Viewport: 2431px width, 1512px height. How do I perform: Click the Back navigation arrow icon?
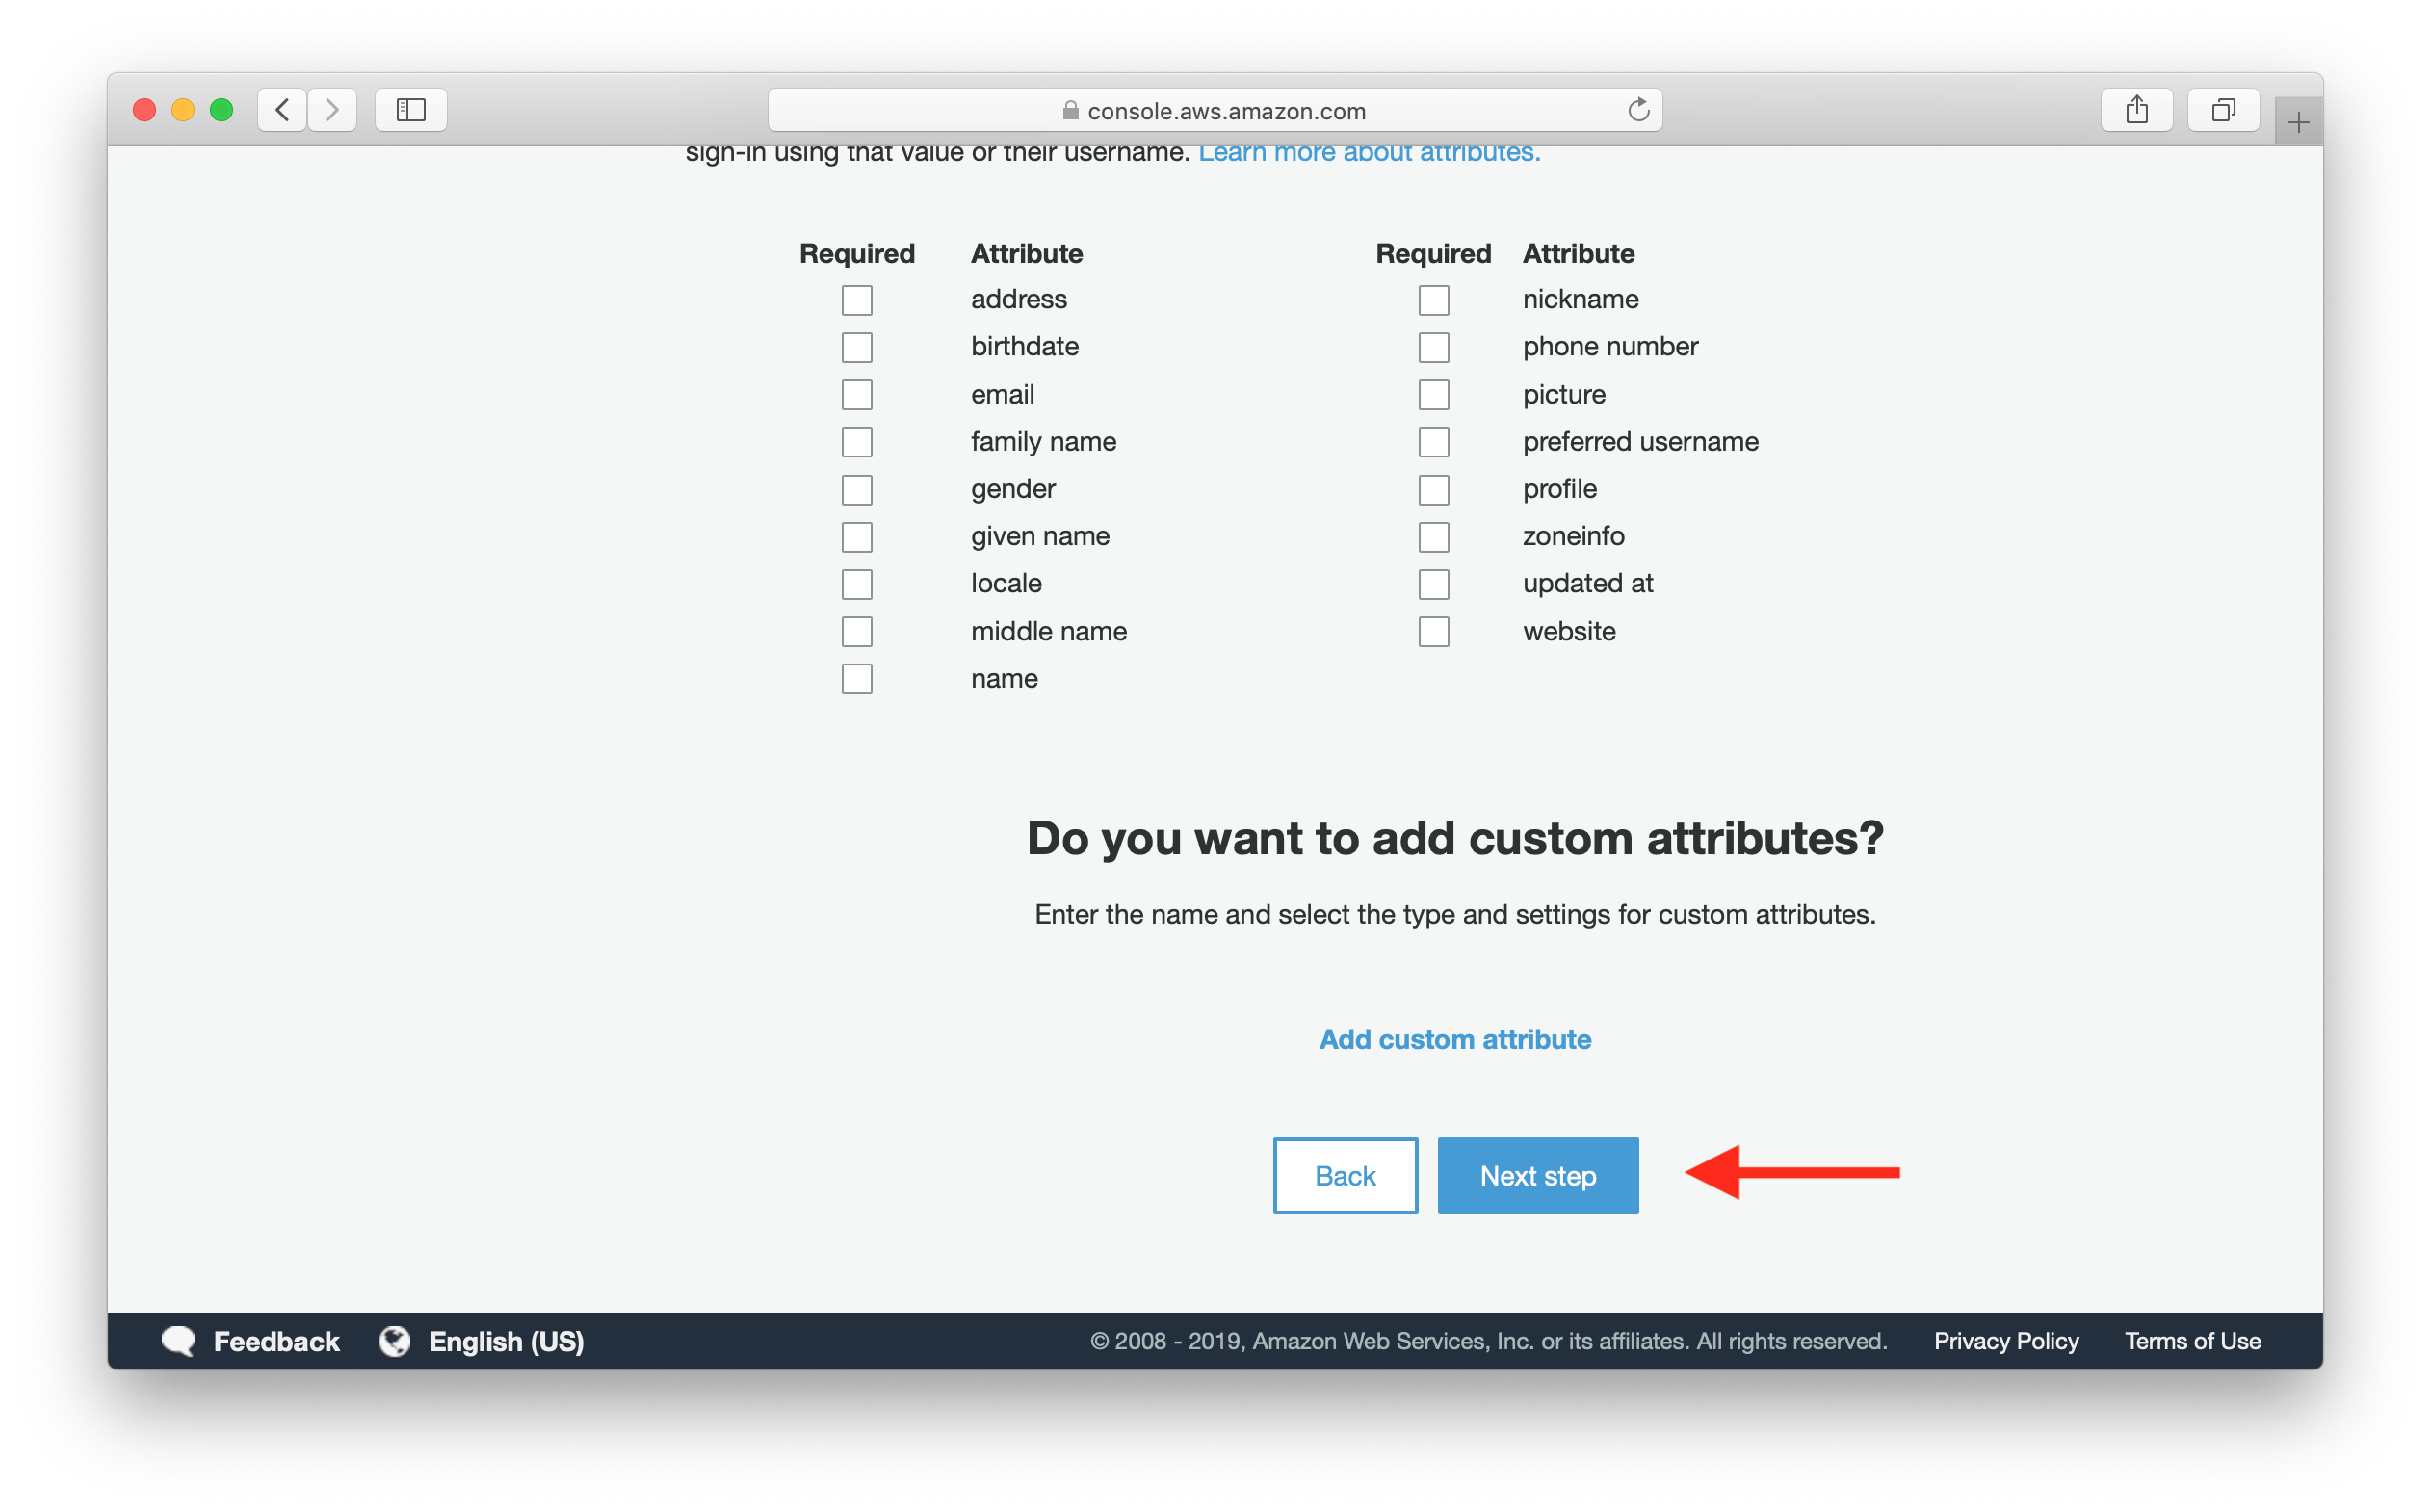[x=284, y=110]
